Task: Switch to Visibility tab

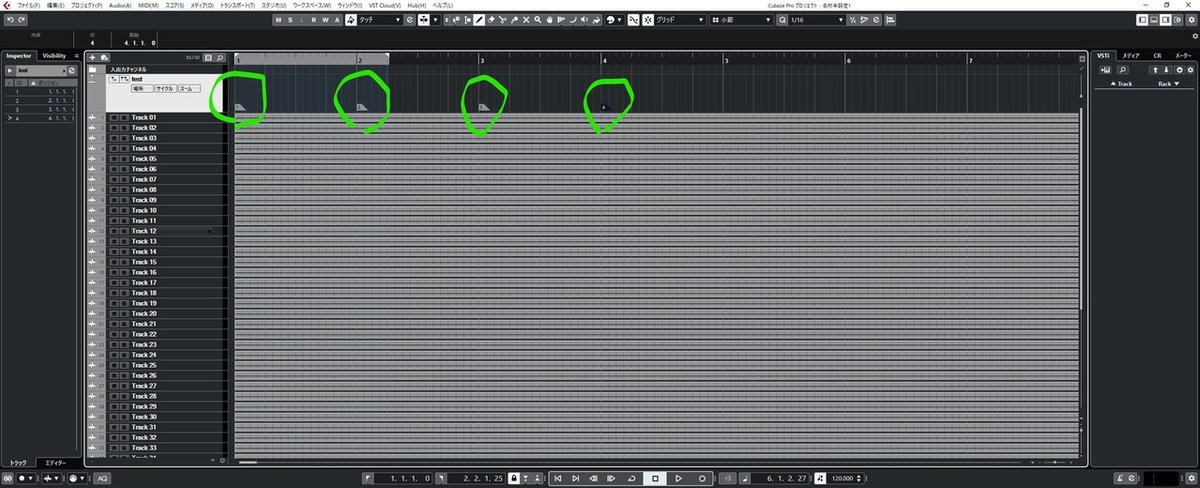Action: click(x=54, y=56)
